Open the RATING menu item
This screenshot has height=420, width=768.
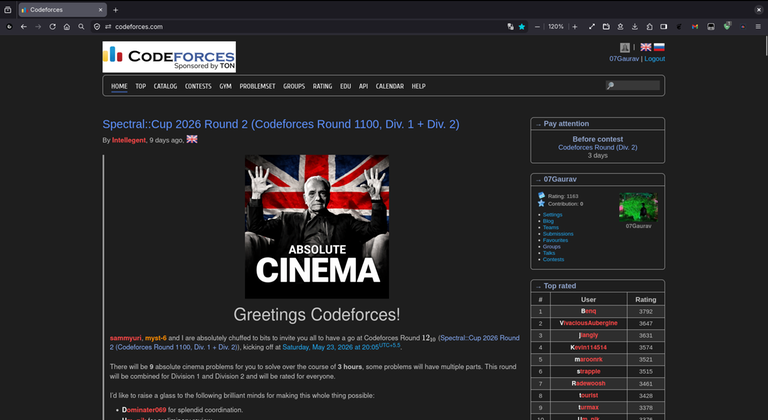coord(322,86)
